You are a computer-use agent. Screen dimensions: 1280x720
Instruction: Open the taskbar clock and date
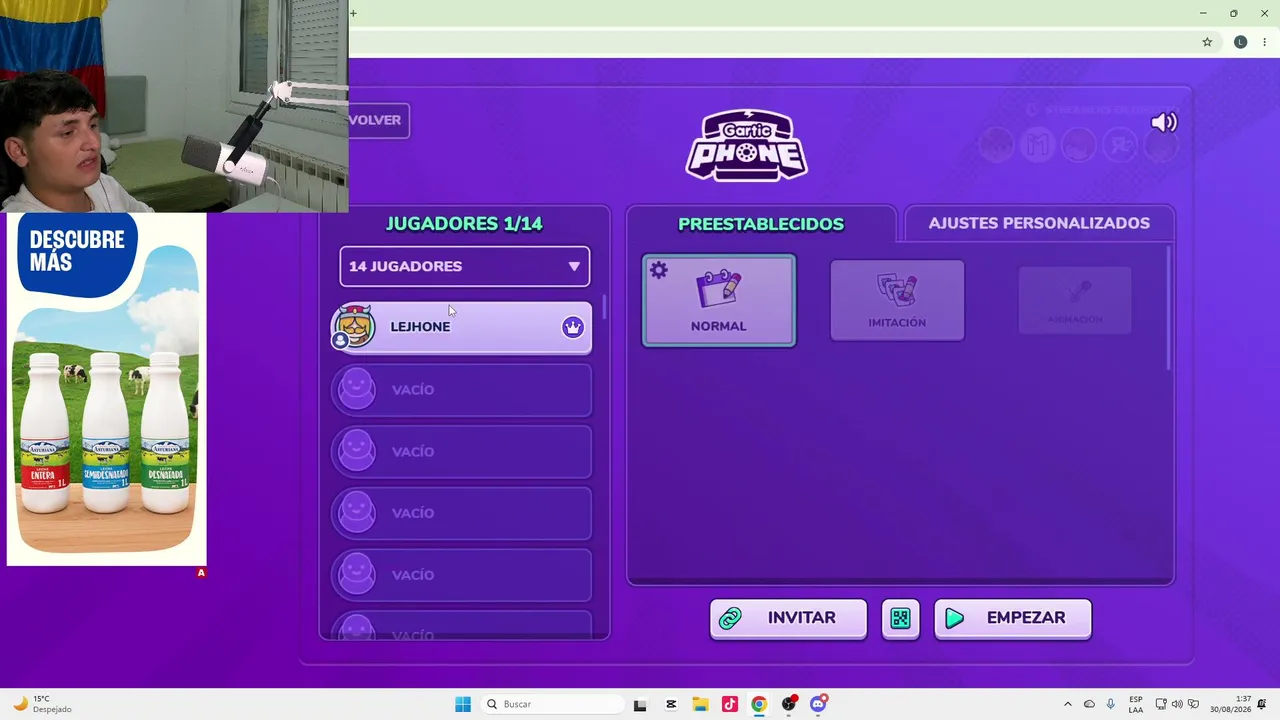(1231, 704)
